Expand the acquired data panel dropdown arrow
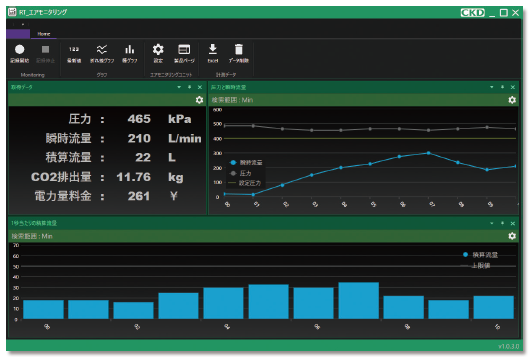Viewport: 531px width, 360px height. click(x=179, y=87)
